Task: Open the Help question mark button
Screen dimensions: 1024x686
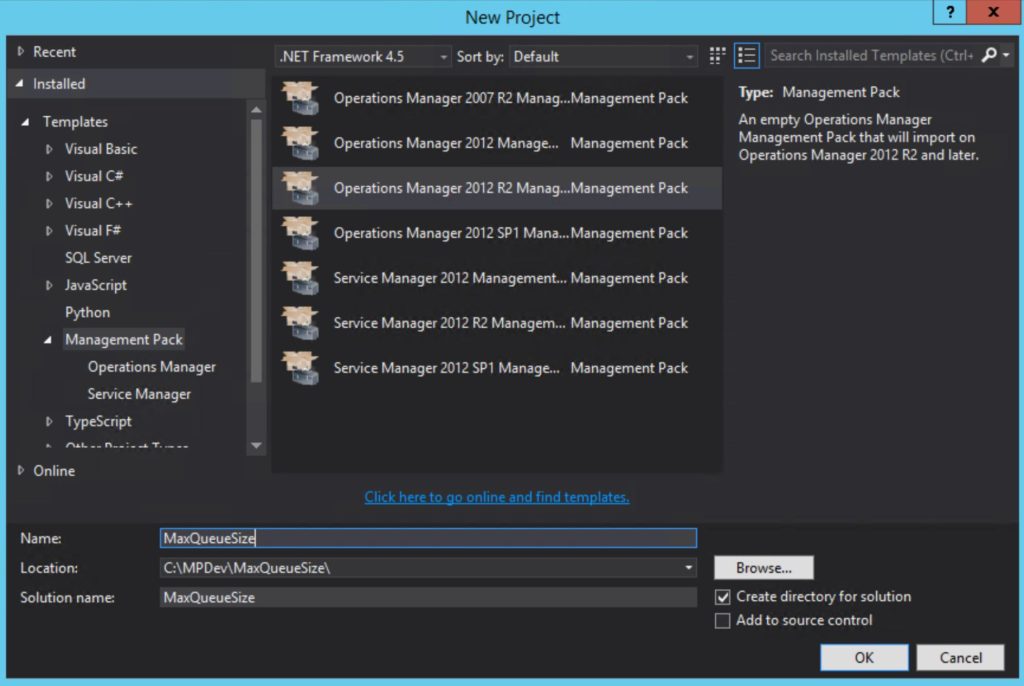Action: [x=950, y=12]
